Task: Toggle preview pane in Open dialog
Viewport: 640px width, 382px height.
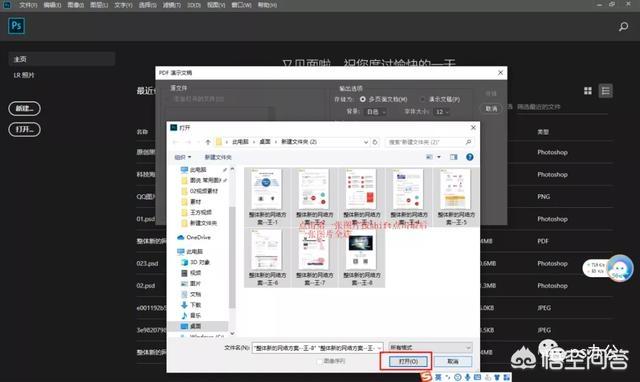Action: (453, 157)
